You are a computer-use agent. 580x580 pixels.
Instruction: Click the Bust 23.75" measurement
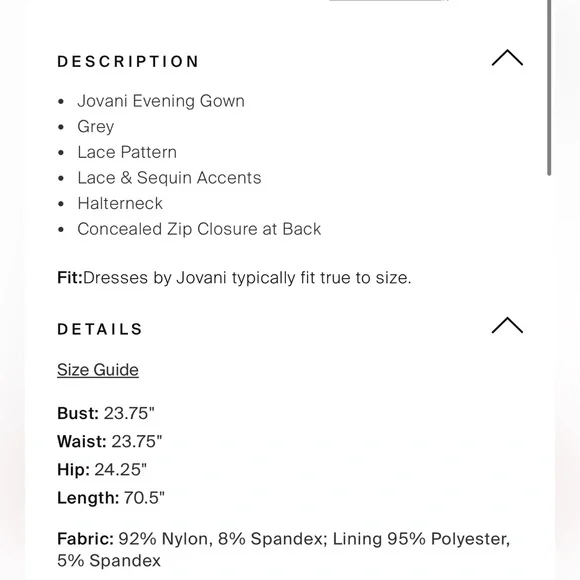tap(106, 413)
